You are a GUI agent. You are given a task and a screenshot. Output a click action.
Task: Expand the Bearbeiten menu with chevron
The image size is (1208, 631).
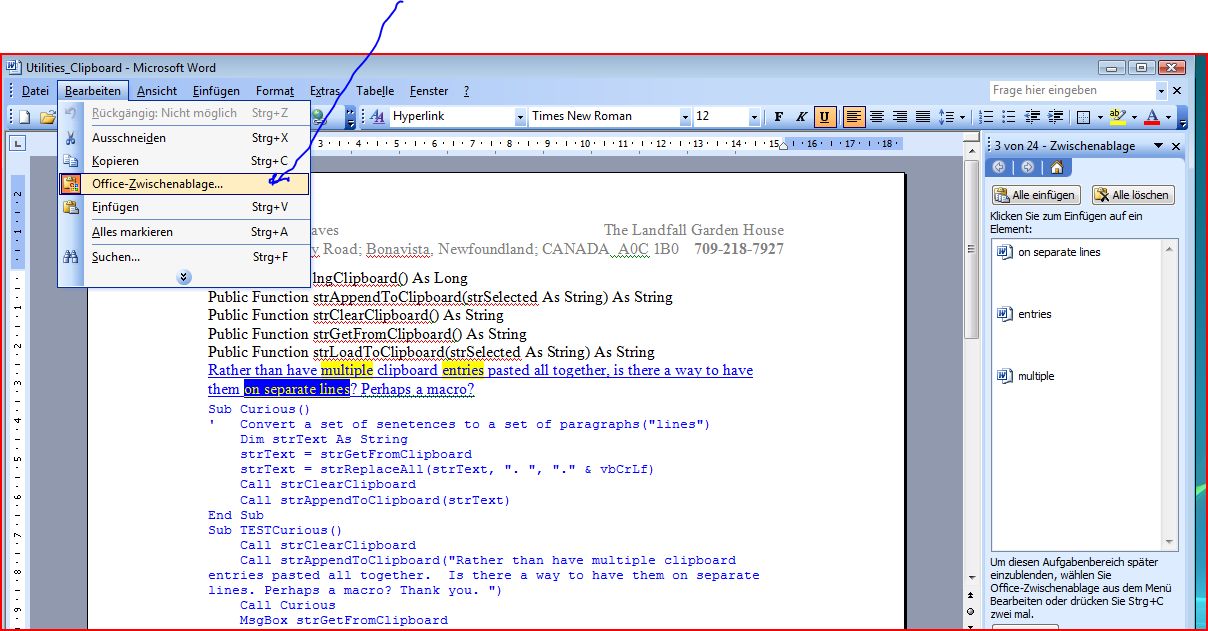pos(184,277)
